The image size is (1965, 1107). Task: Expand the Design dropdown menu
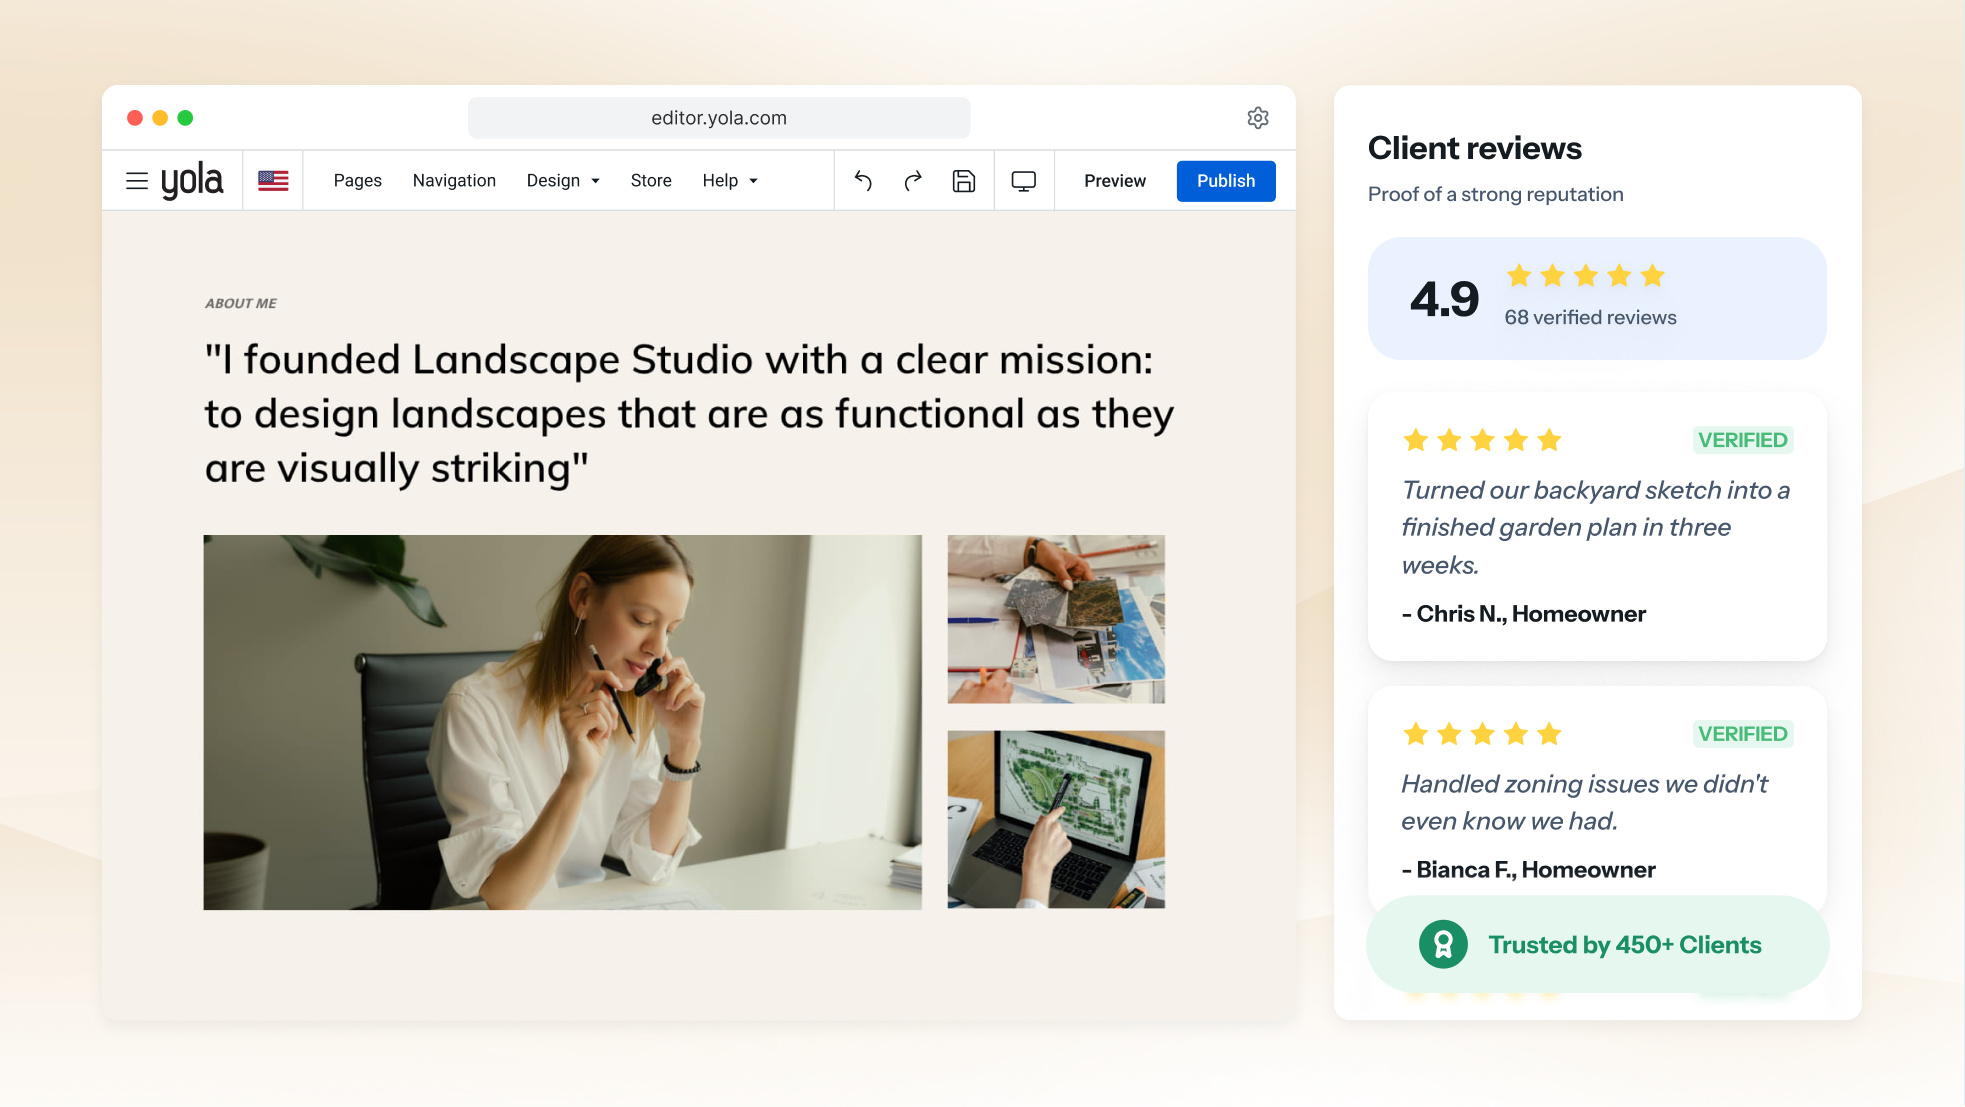point(563,181)
